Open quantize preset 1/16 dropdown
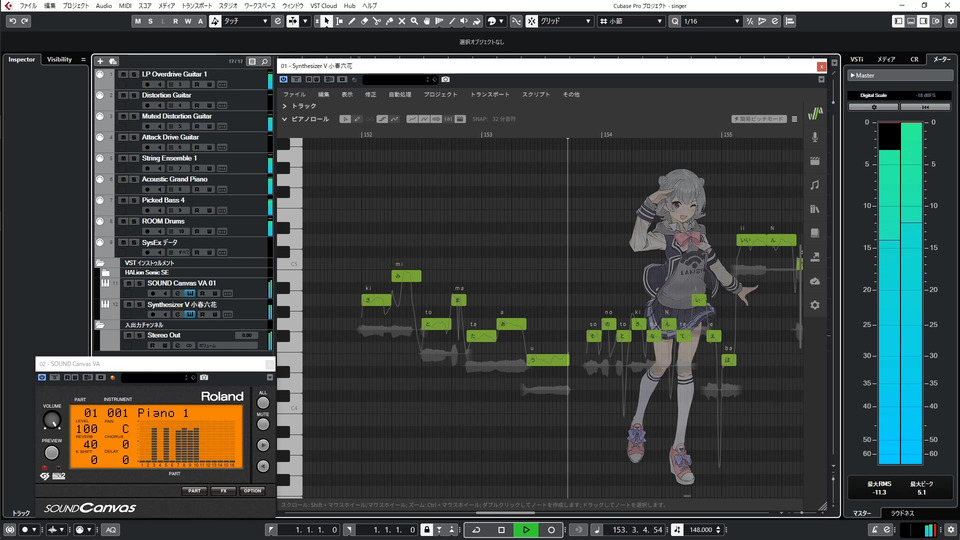This screenshot has height=540, width=960. click(x=711, y=21)
